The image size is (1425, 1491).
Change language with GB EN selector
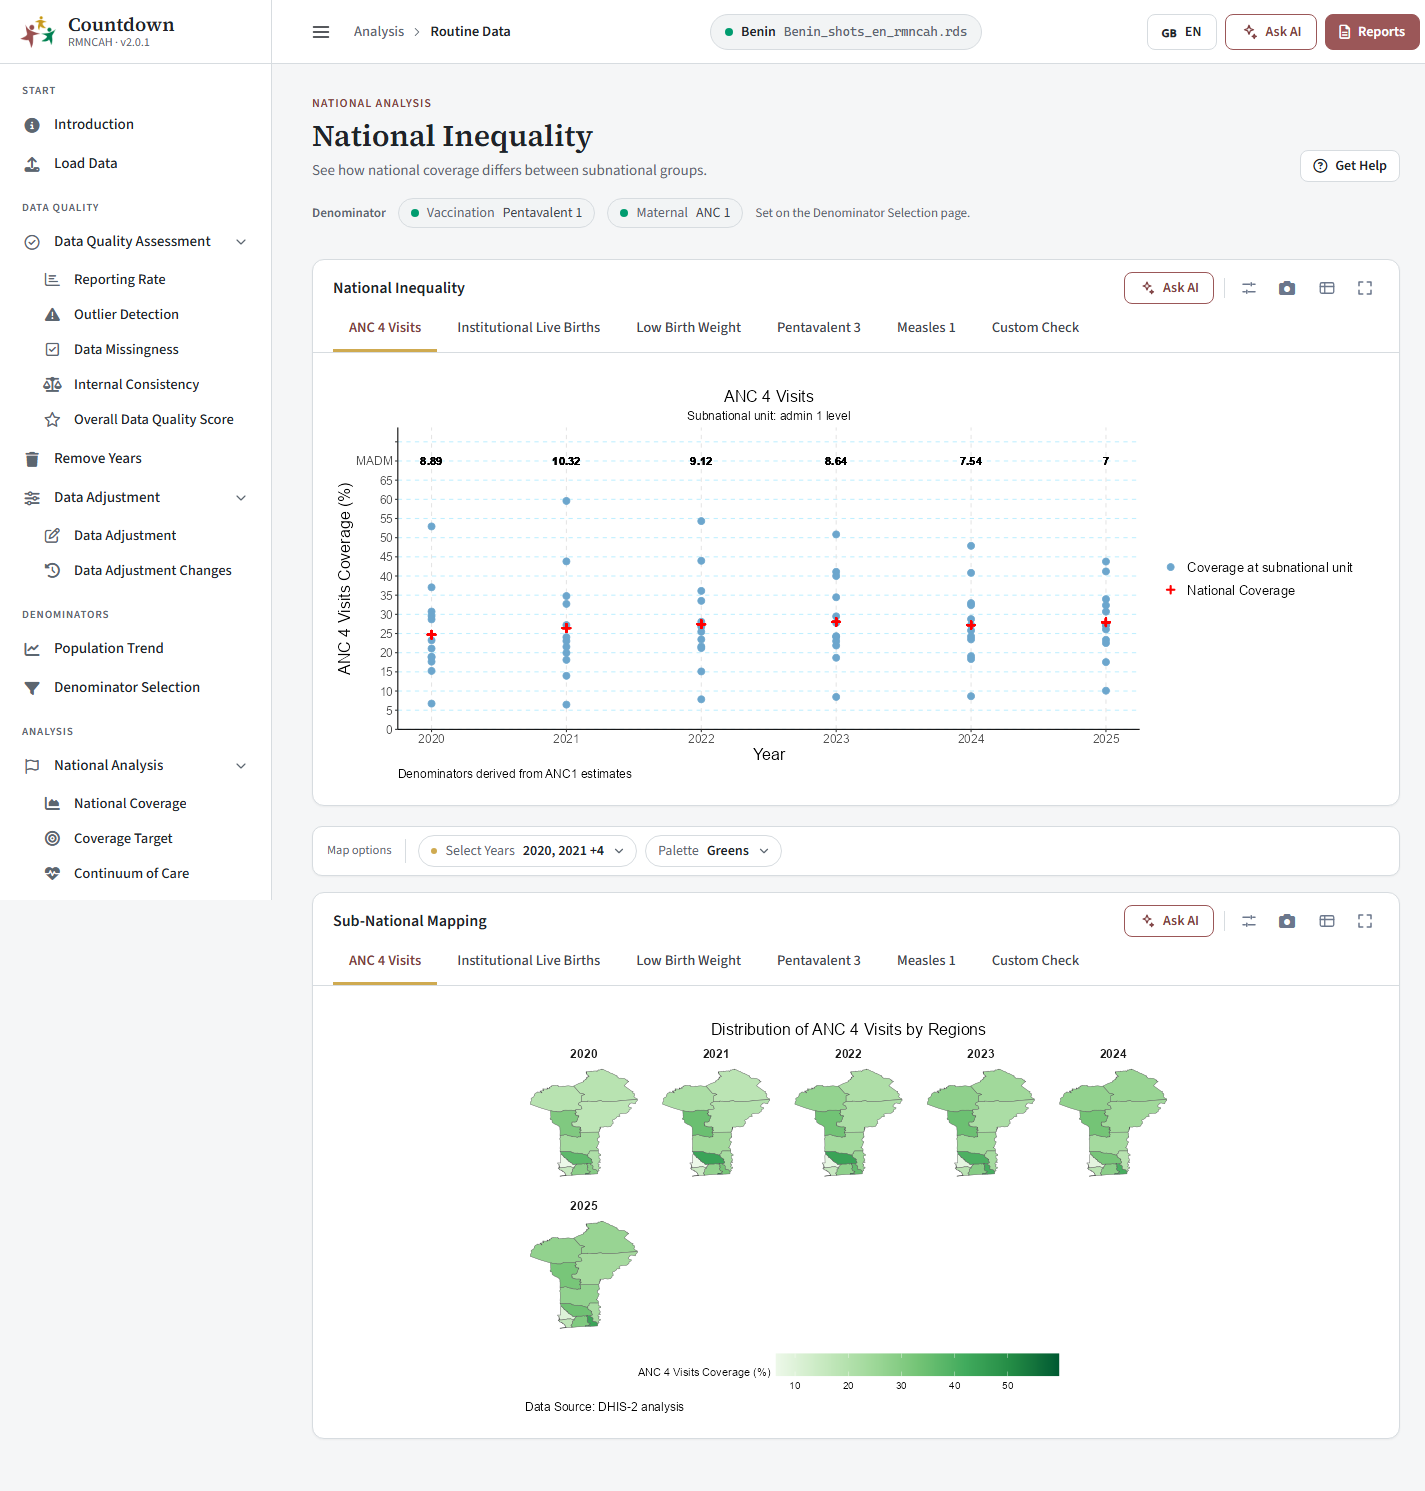coord(1181,32)
